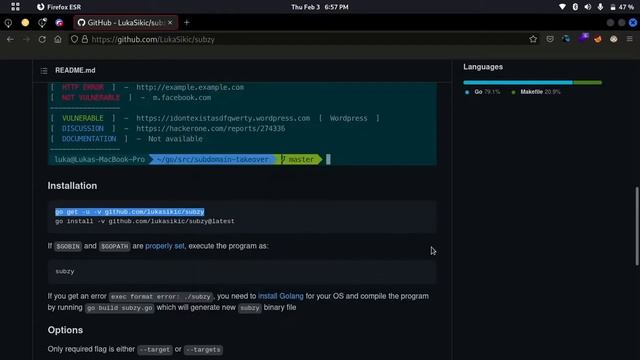
Task: Open the clock showing Thu Feb 3
Action: pyautogui.click(x=320, y=7)
